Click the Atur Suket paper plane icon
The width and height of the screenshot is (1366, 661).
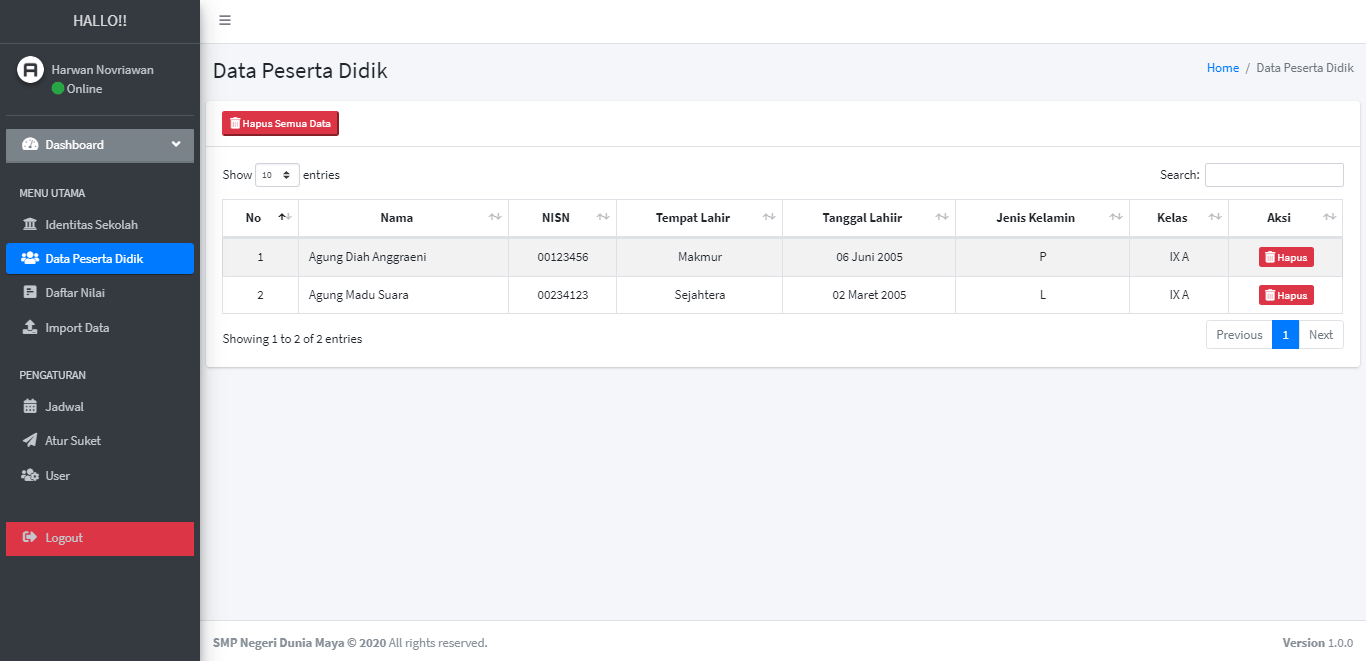30,441
